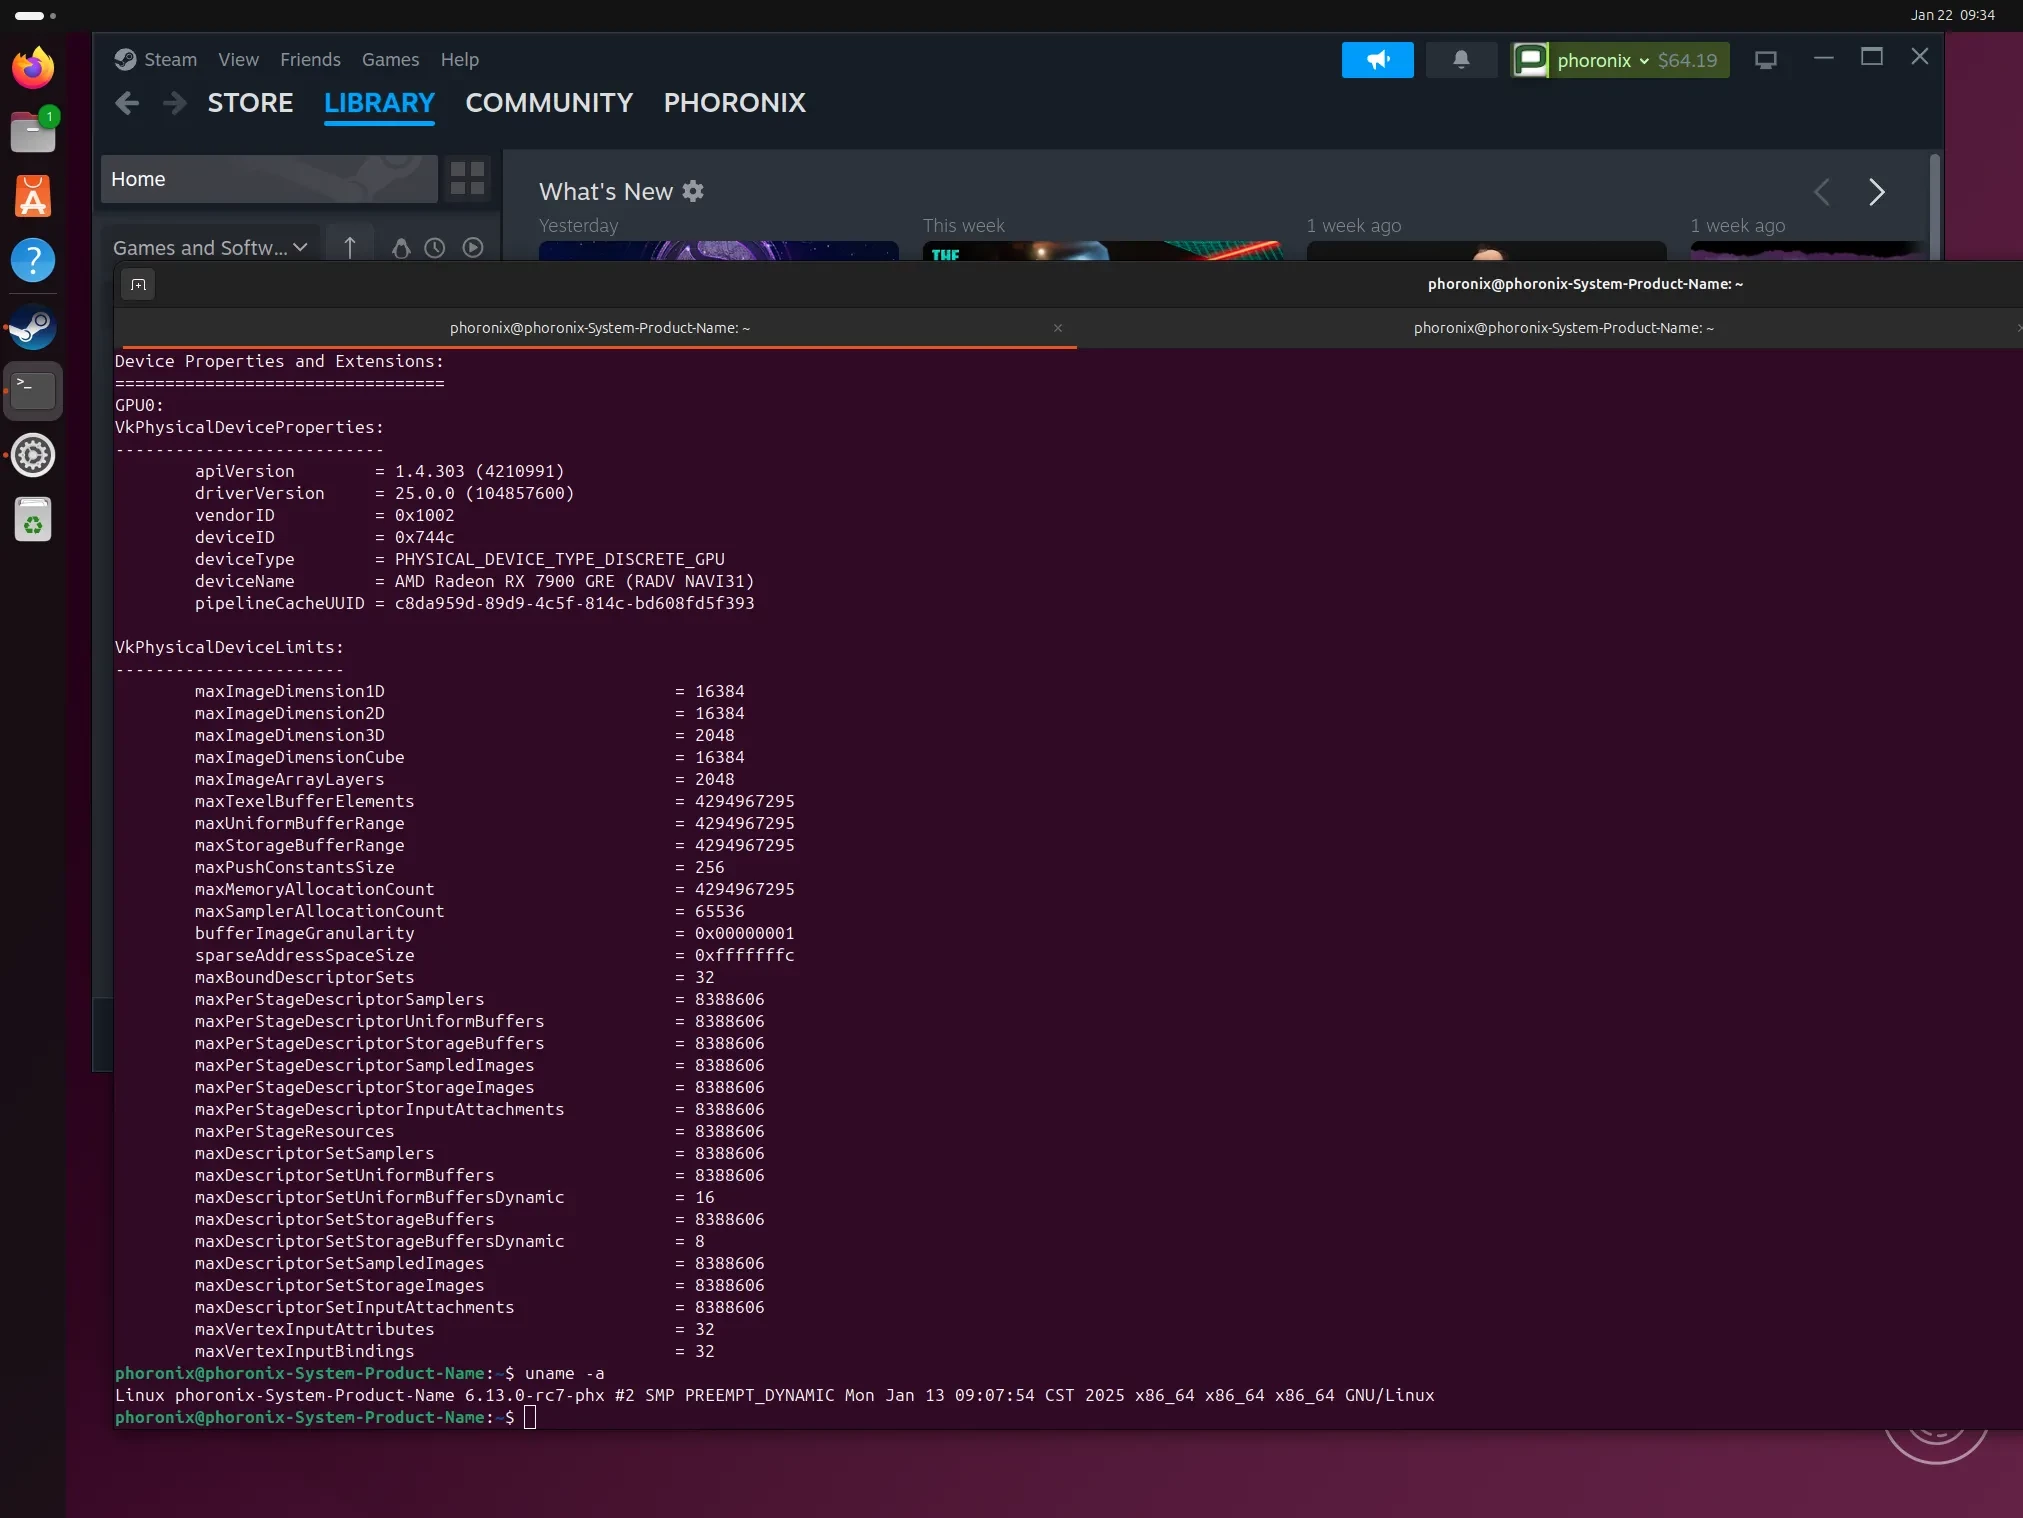Screen dimensions: 2023x1518
Task: Switch to Big Picture mode icon
Action: 1765,60
